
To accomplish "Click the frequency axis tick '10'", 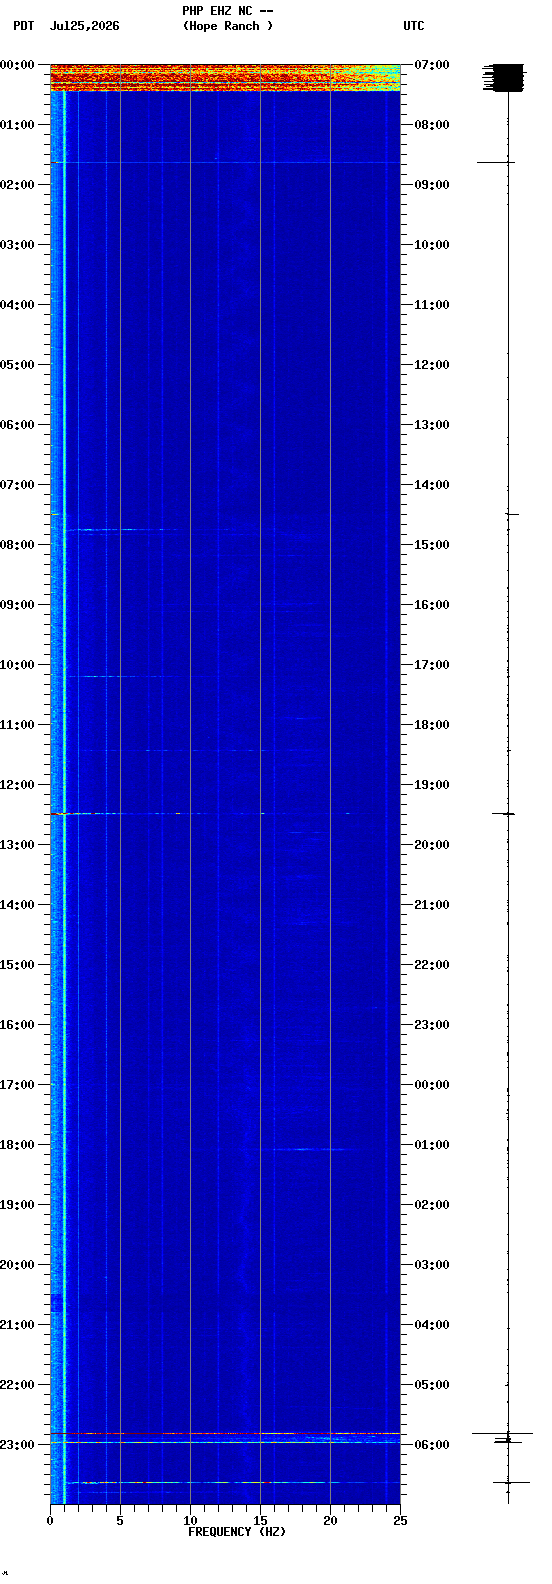I will 190,1521.
